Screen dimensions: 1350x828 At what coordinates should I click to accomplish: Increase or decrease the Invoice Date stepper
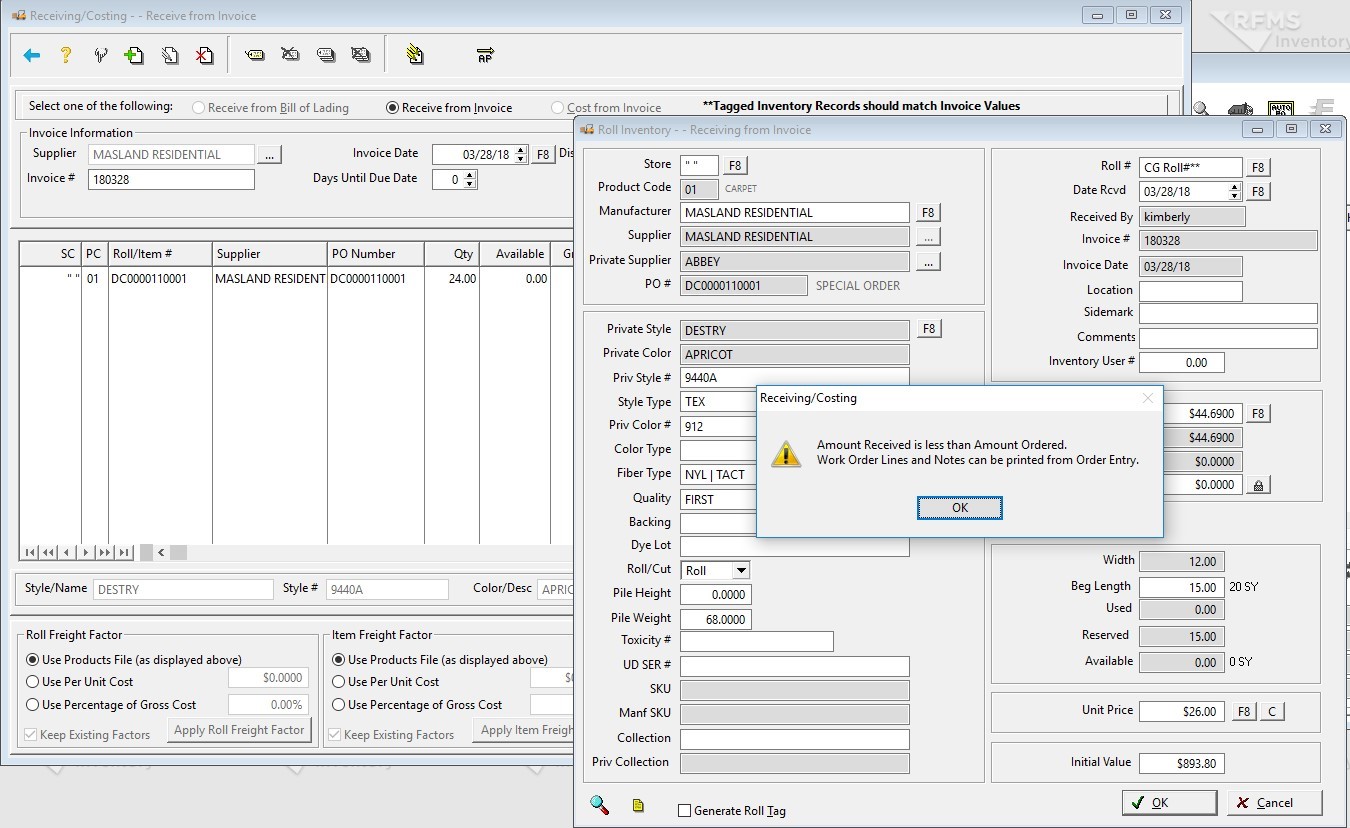pyautogui.click(x=521, y=155)
